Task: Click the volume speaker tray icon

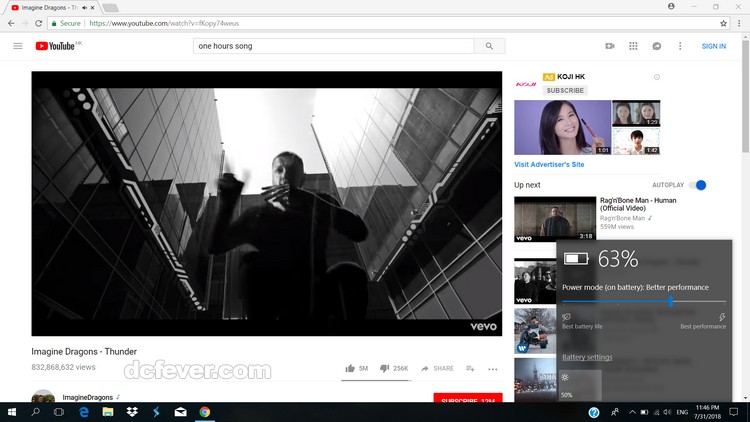Action: click(668, 412)
